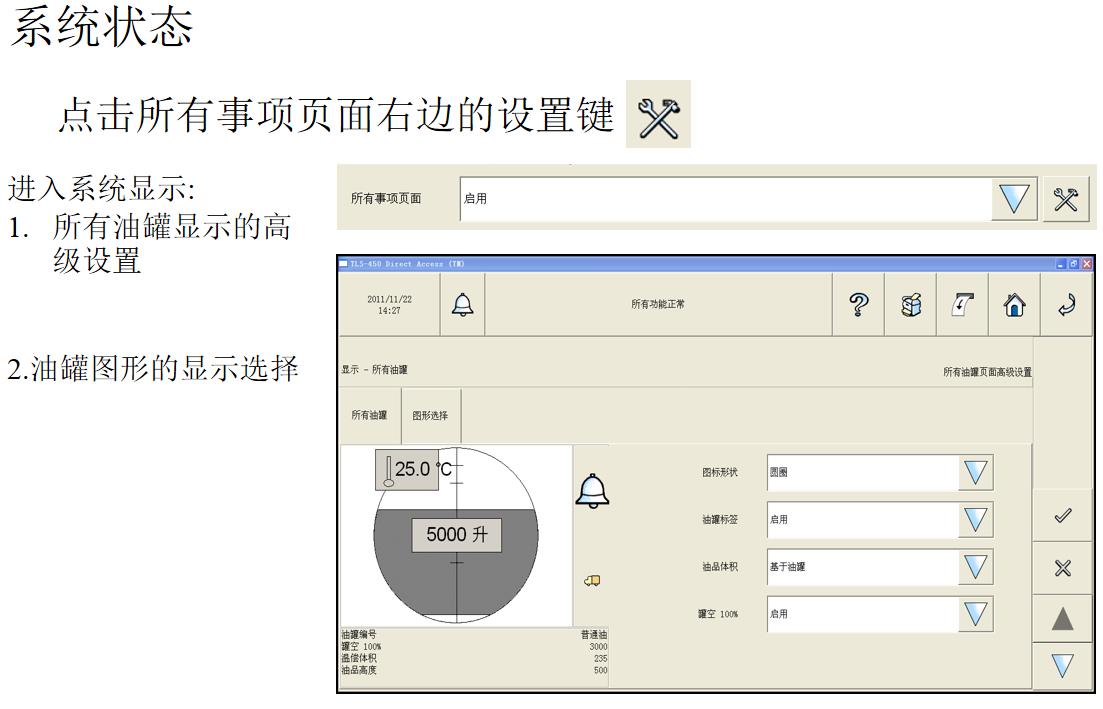
Task: Open the 所有事项页面 dropdown arrow
Action: (1015, 199)
